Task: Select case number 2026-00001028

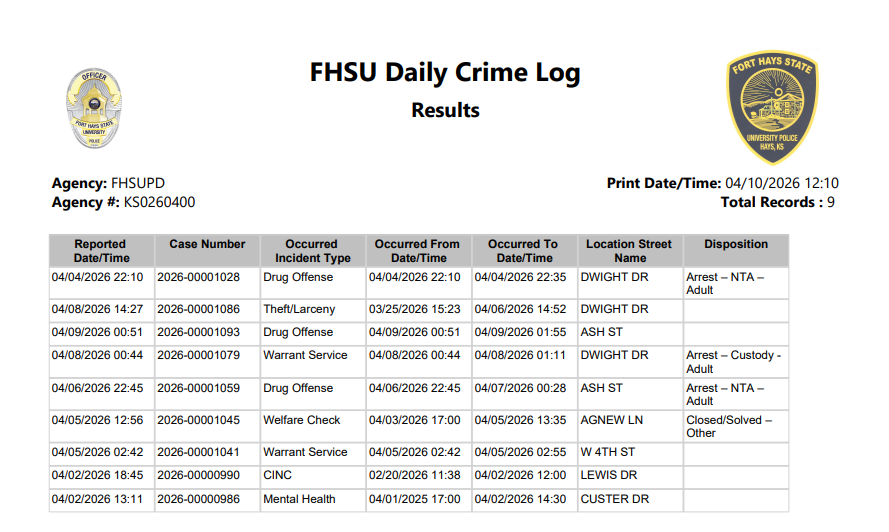Action: pyautogui.click(x=199, y=277)
